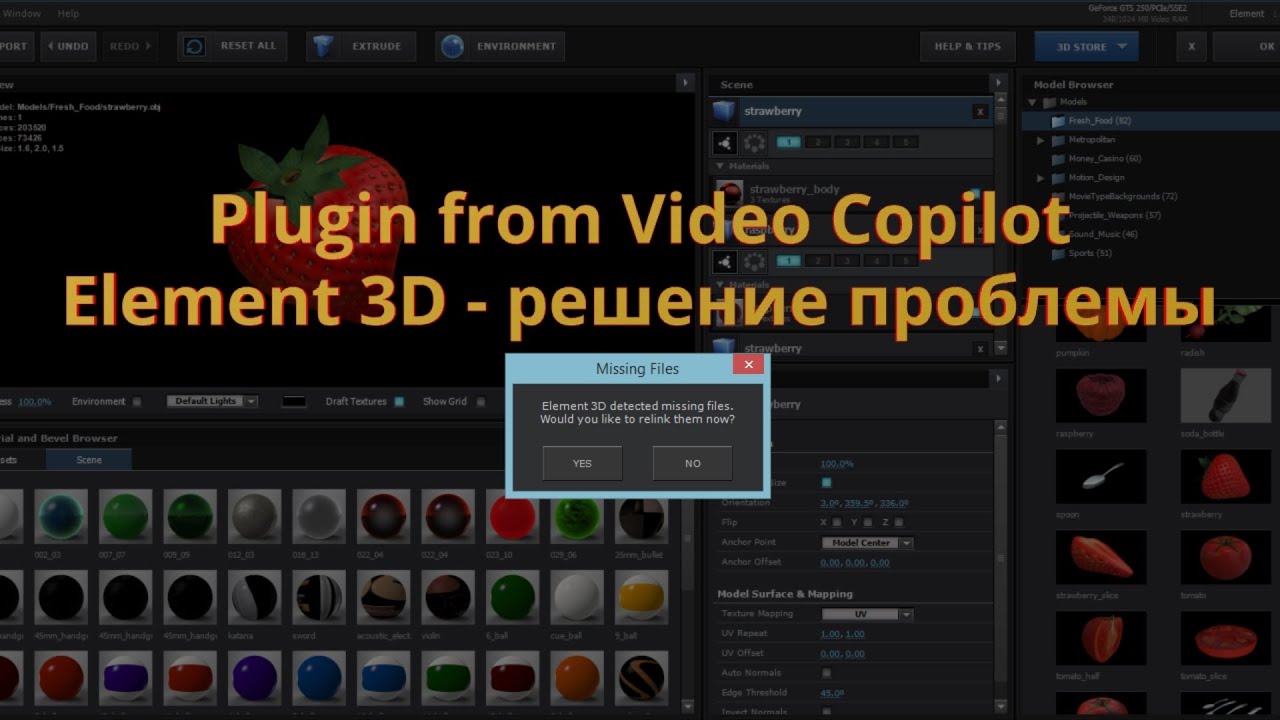Click the Sports folder icon
This screenshot has width=1280, height=720.
[1059, 254]
